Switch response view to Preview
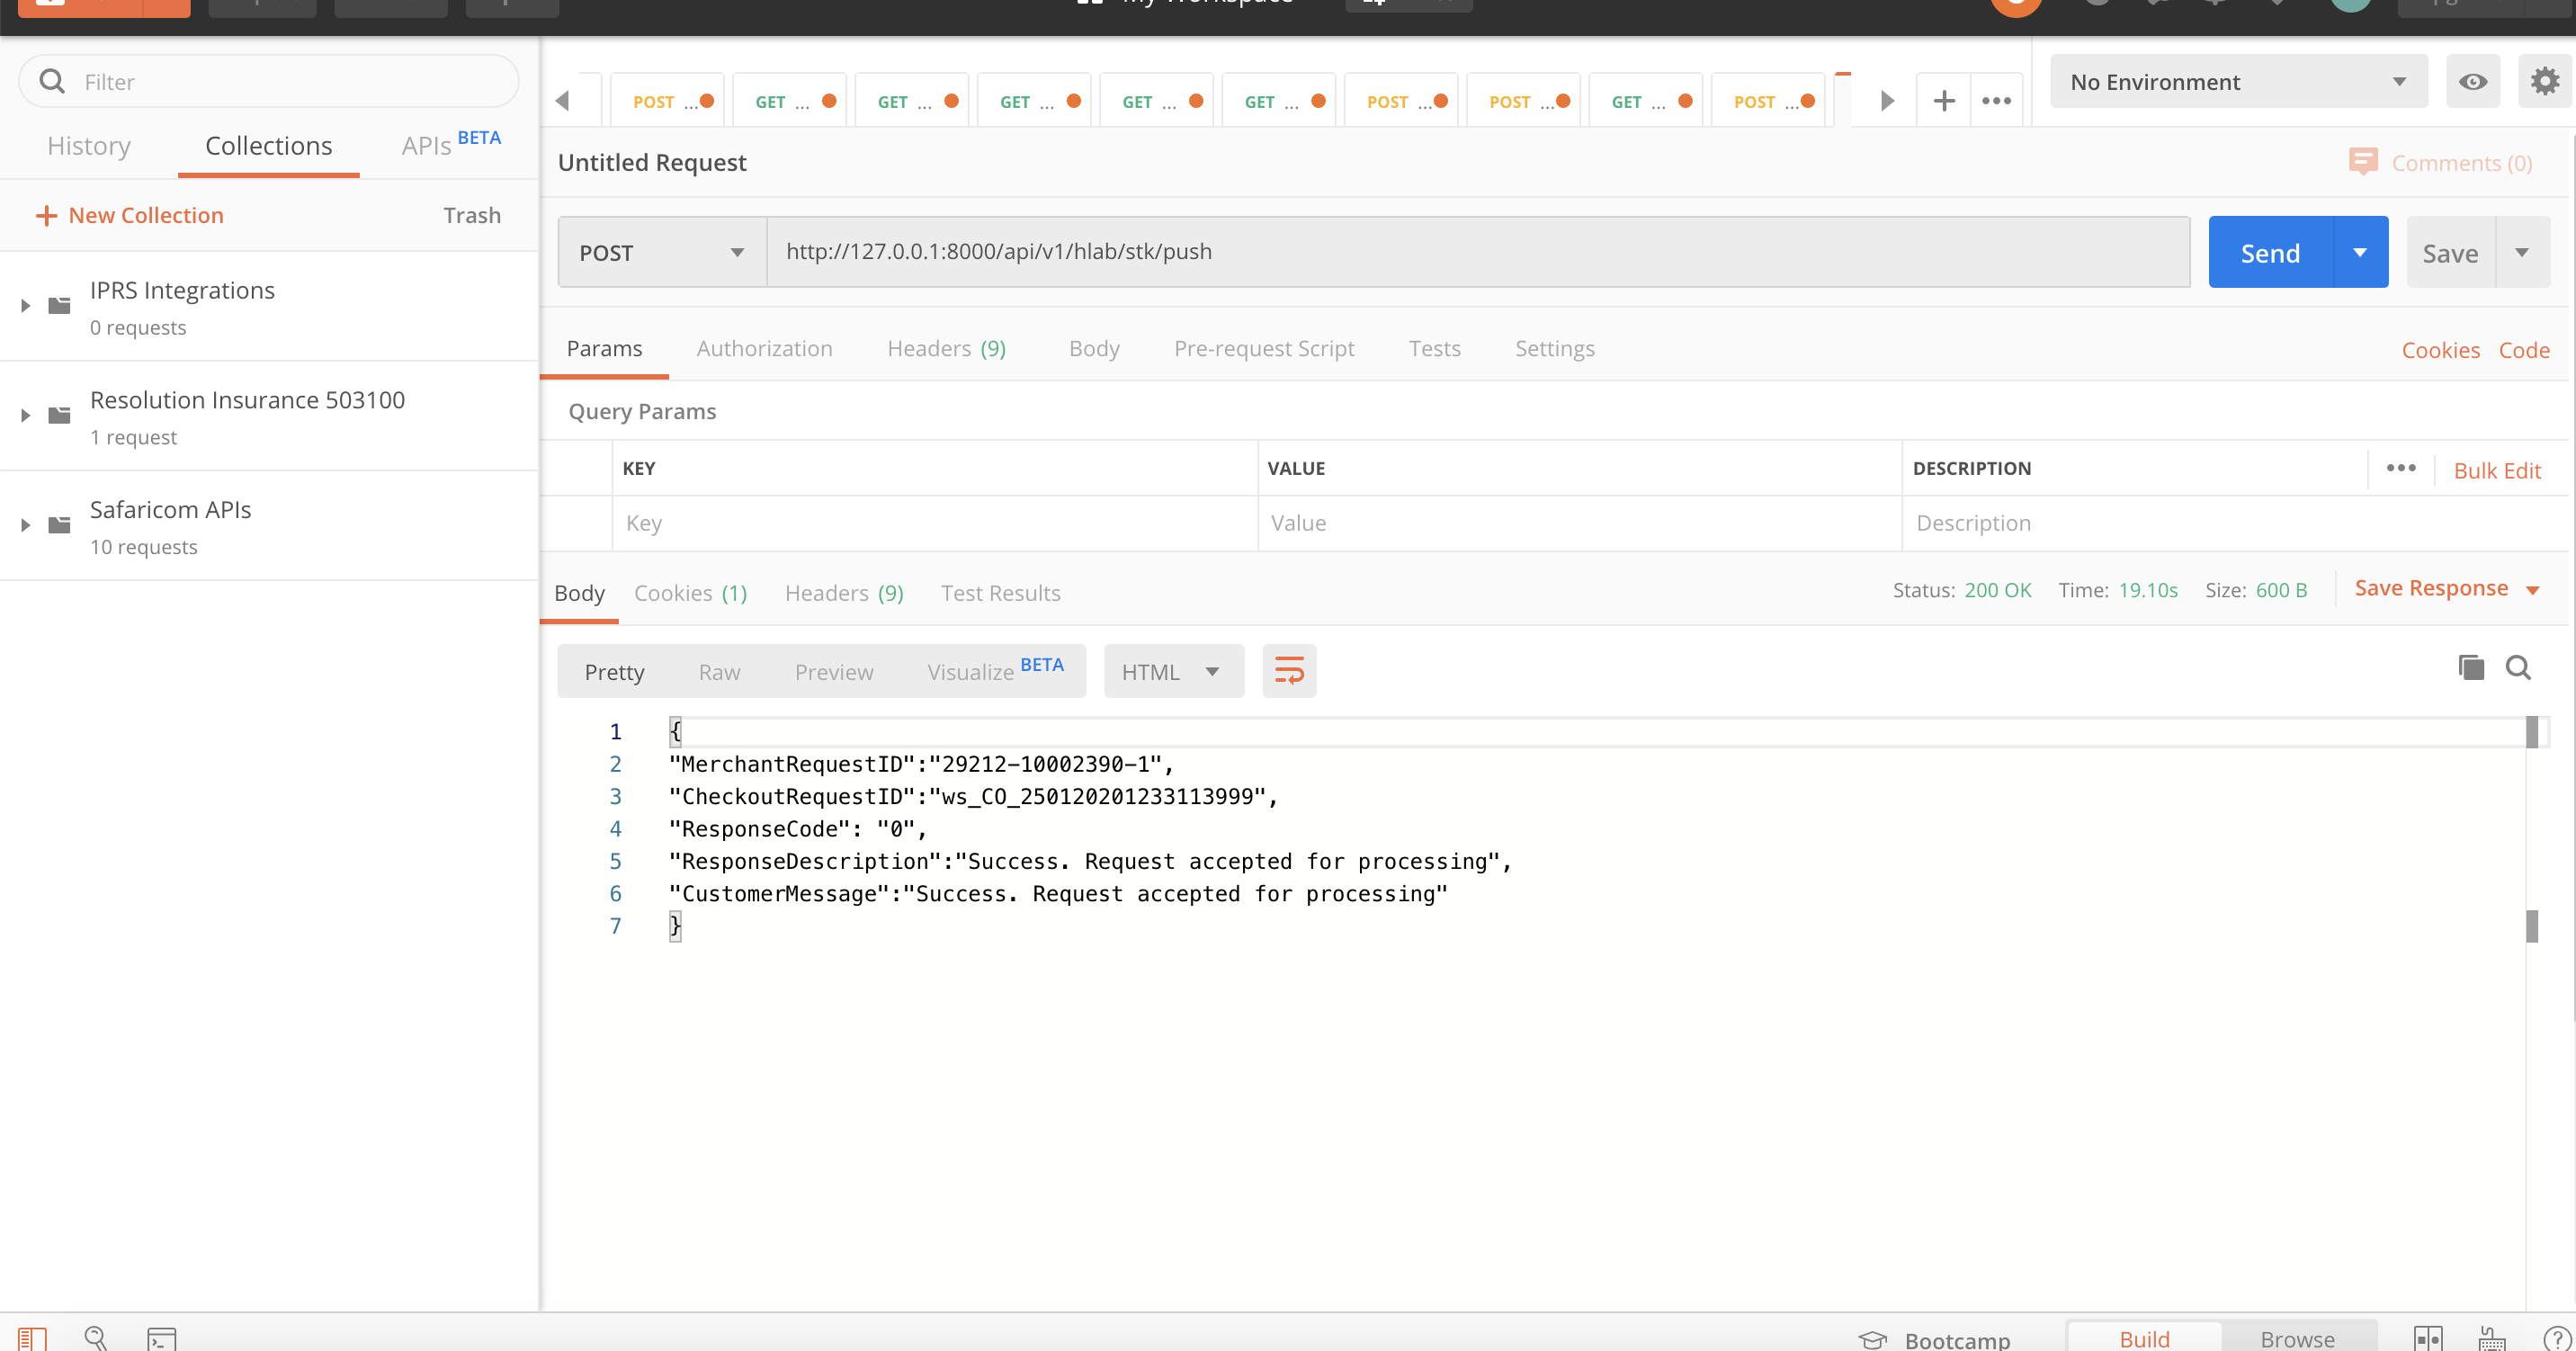 [x=834, y=672]
